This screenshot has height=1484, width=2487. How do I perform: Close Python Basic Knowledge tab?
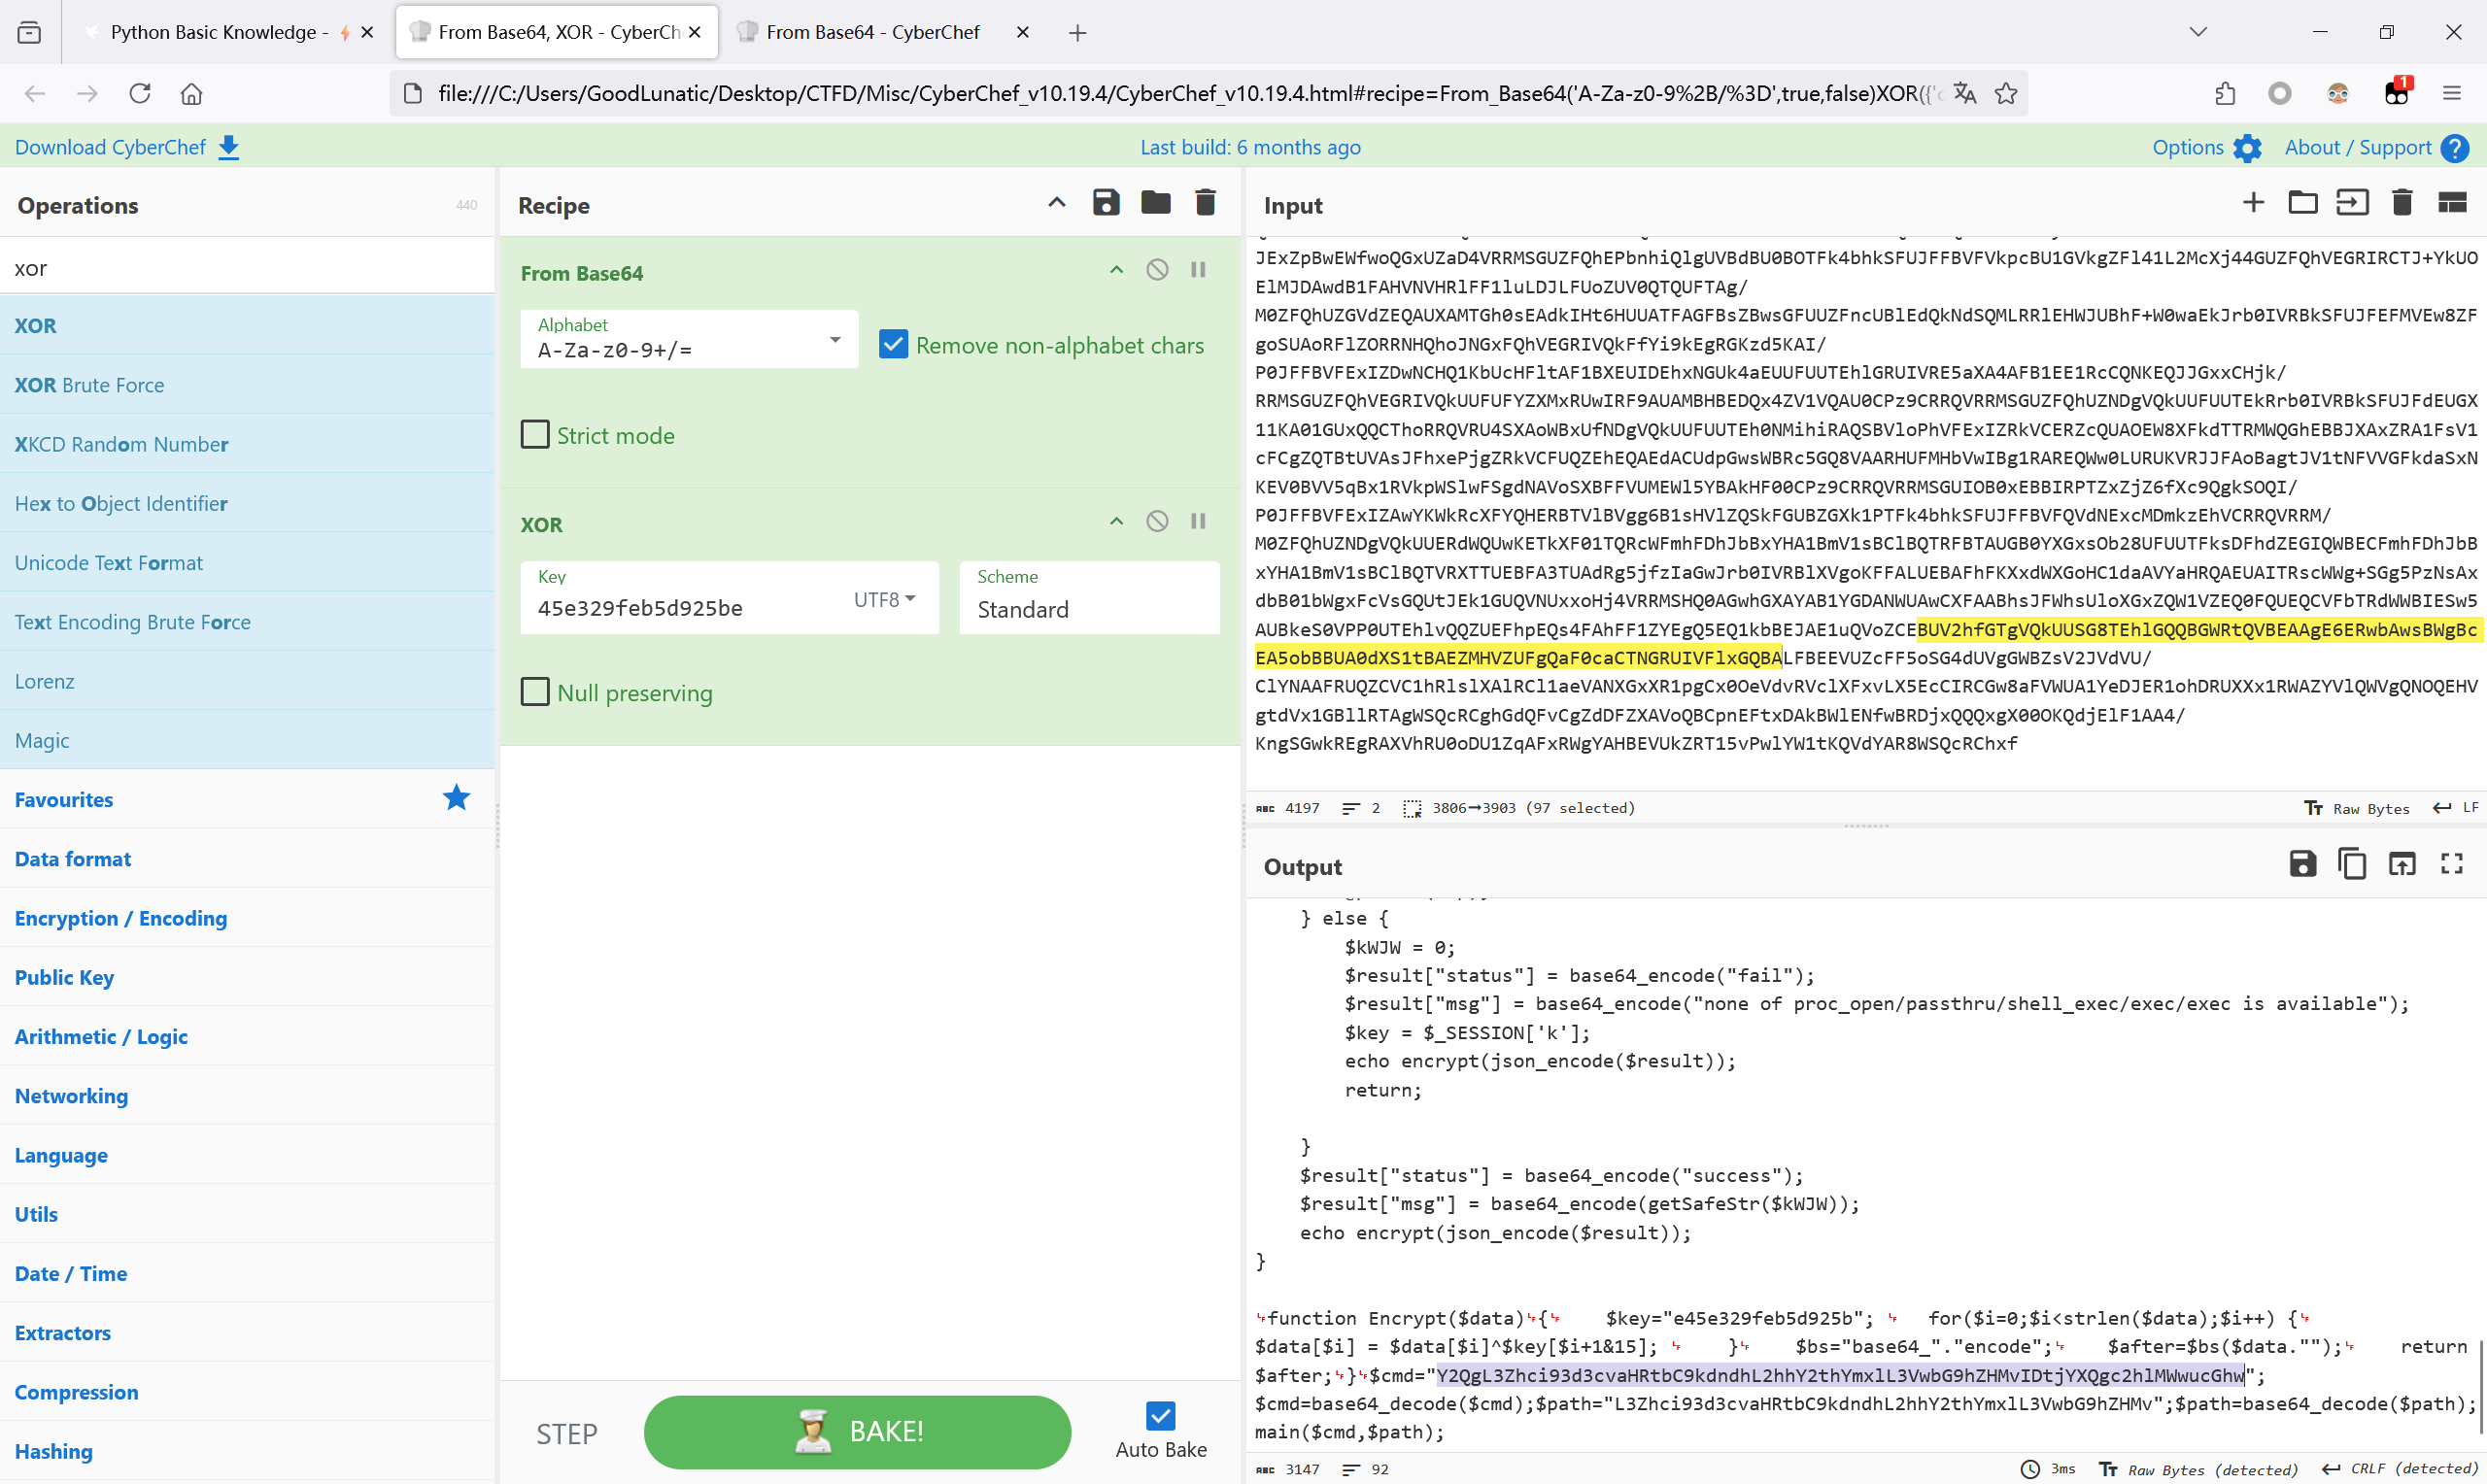tap(367, 32)
